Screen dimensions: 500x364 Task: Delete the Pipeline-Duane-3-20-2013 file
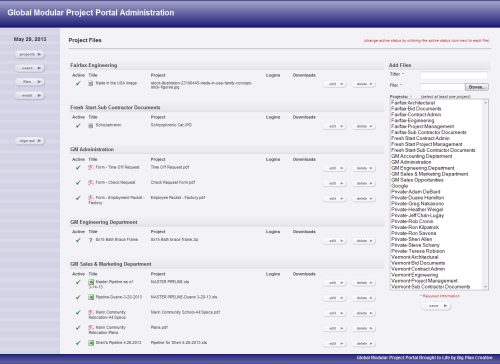pos(364,298)
